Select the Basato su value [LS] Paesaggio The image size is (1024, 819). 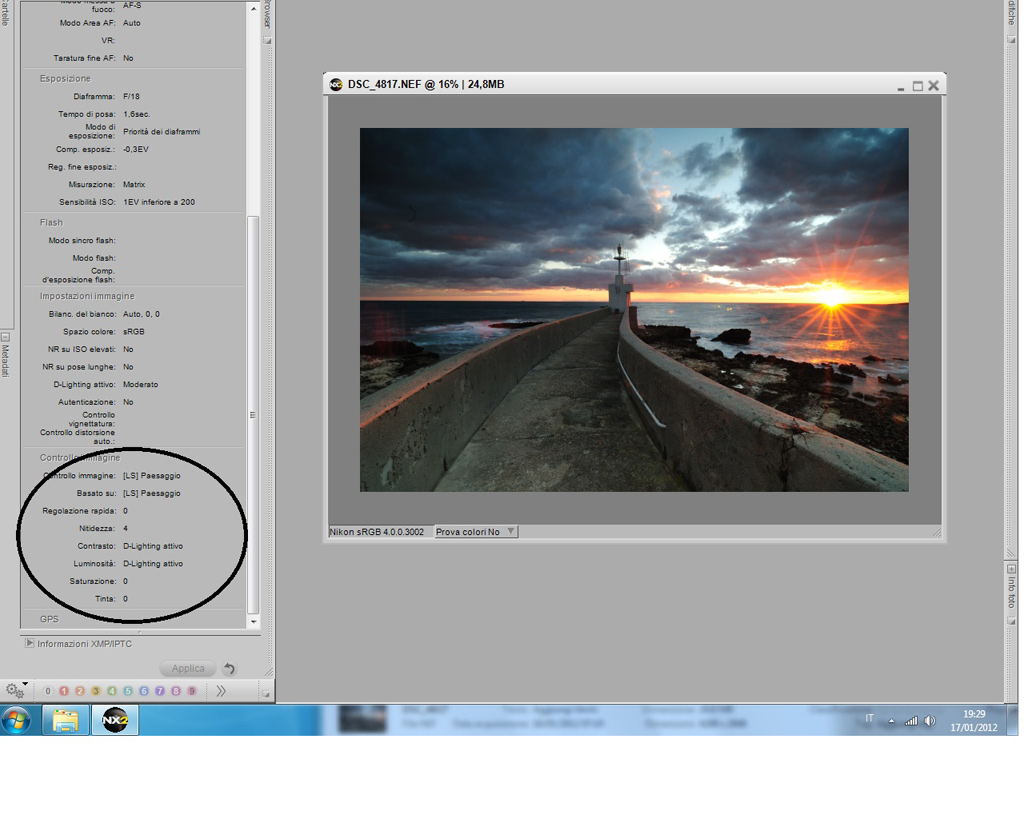[152, 493]
